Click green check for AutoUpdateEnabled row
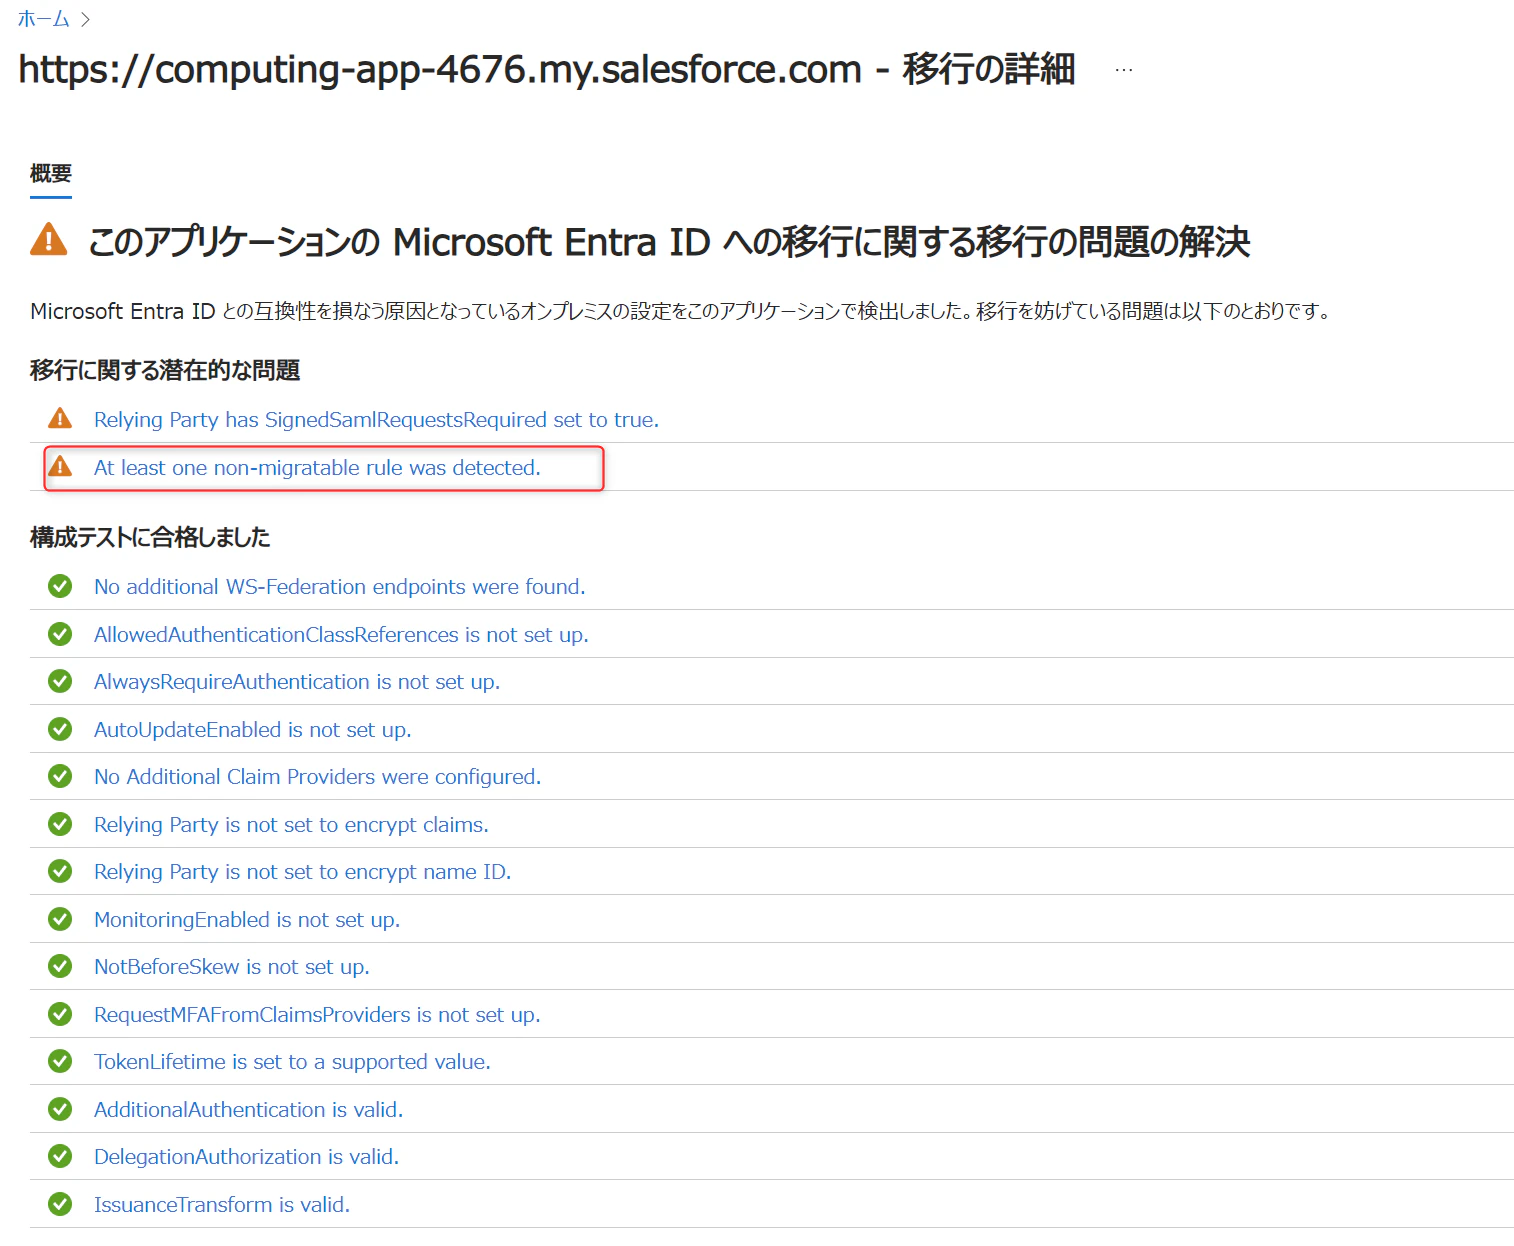The width and height of the screenshot is (1514, 1246). tap(60, 729)
